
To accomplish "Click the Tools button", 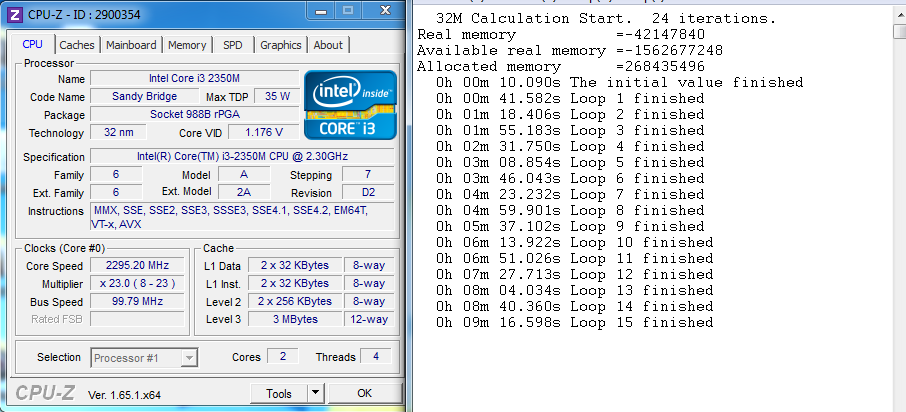I will [279, 394].
